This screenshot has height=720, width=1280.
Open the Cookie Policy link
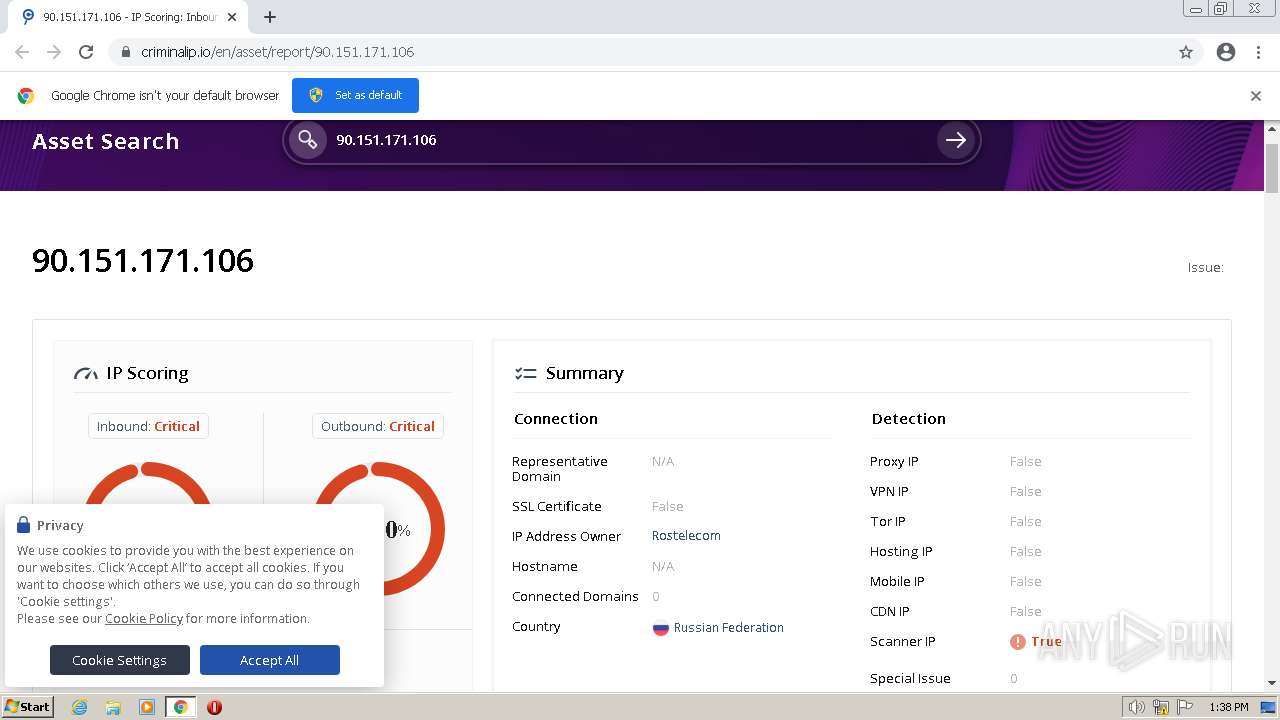[144, 618]
